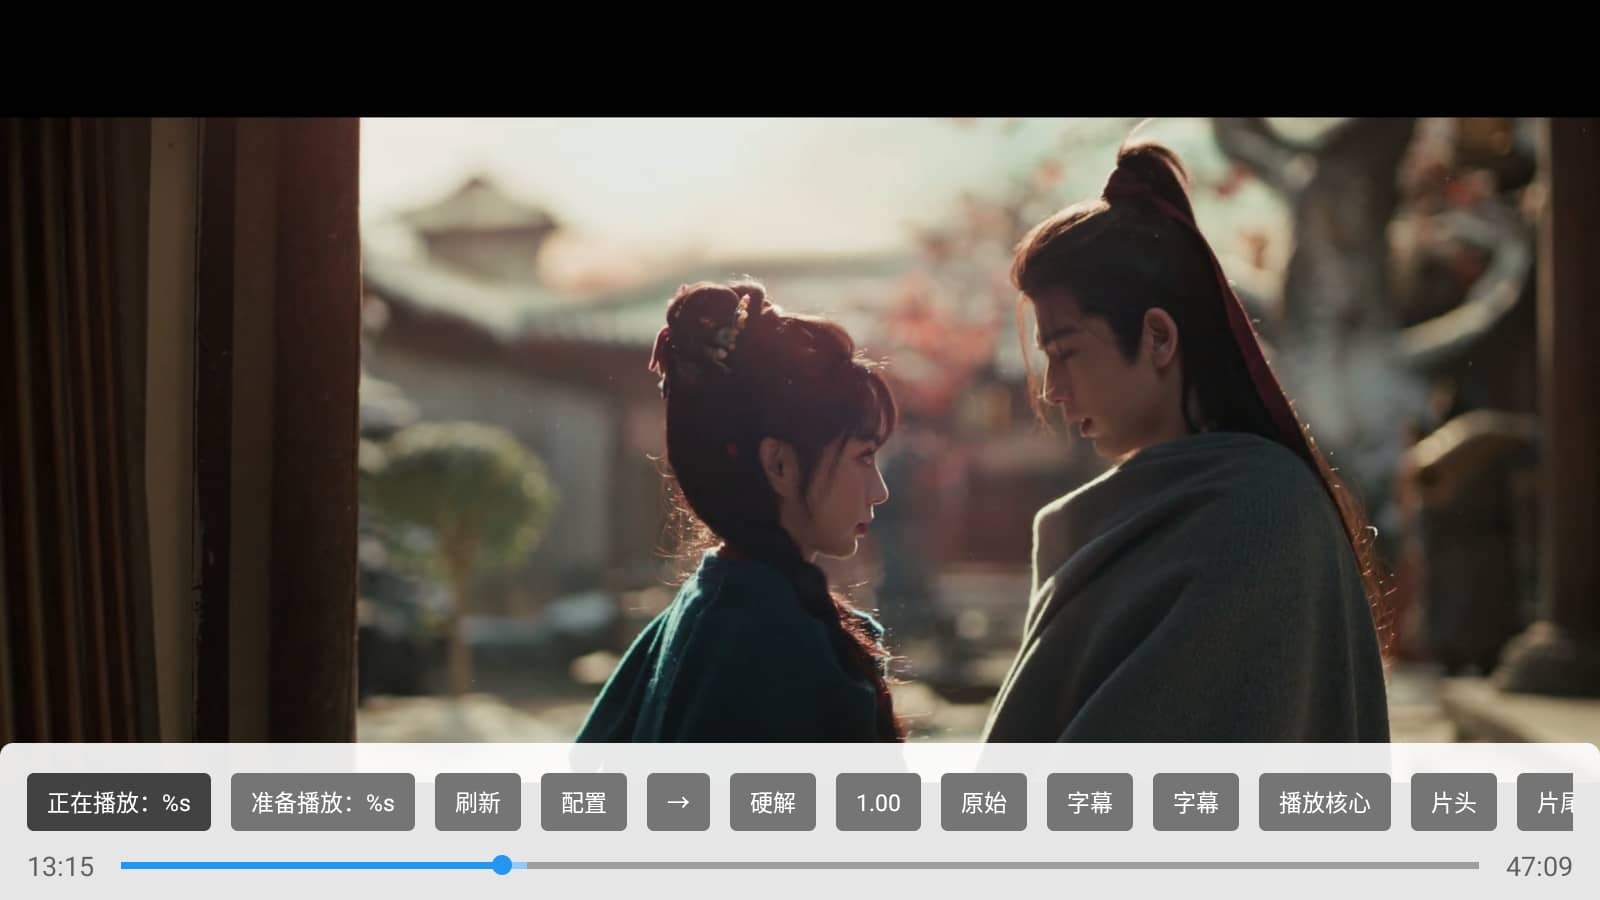Viewport: 1600px width, 900px height.
Task: Click the right arrow → button
Action: 678,802
